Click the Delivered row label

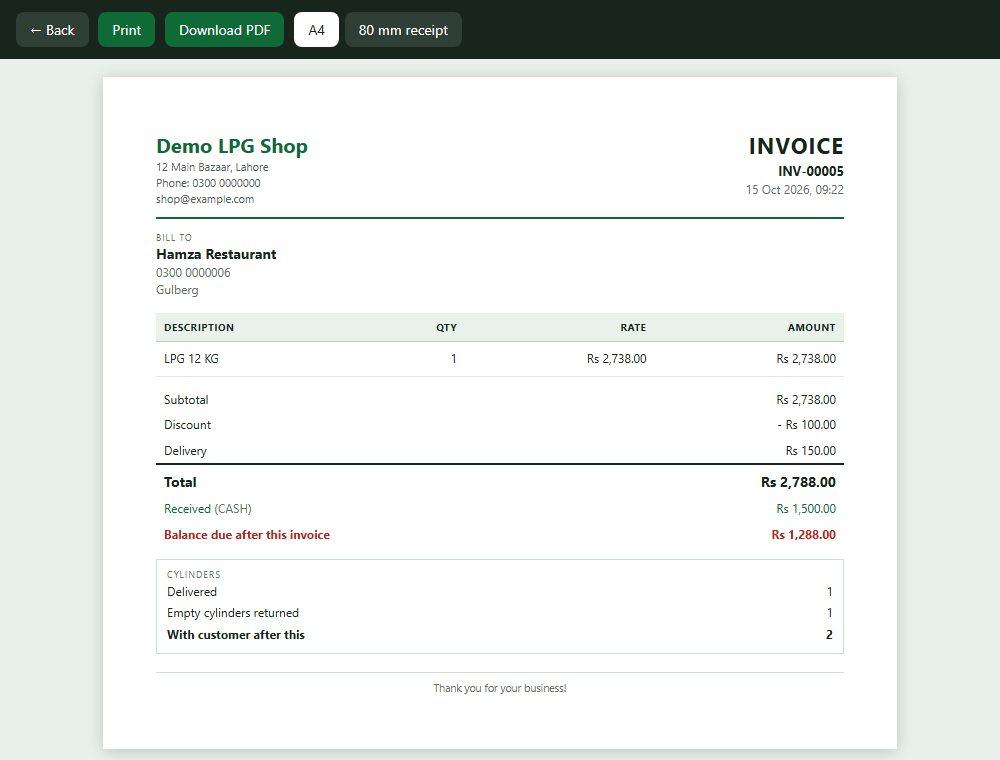click(192, 592)
